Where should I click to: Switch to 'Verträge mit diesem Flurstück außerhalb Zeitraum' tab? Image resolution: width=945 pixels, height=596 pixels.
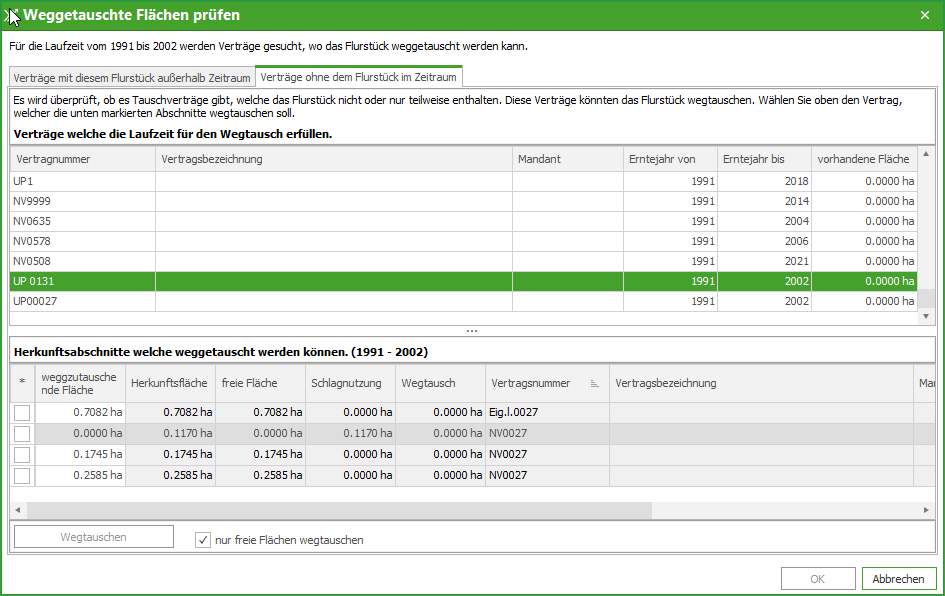(x=132, y=77)
